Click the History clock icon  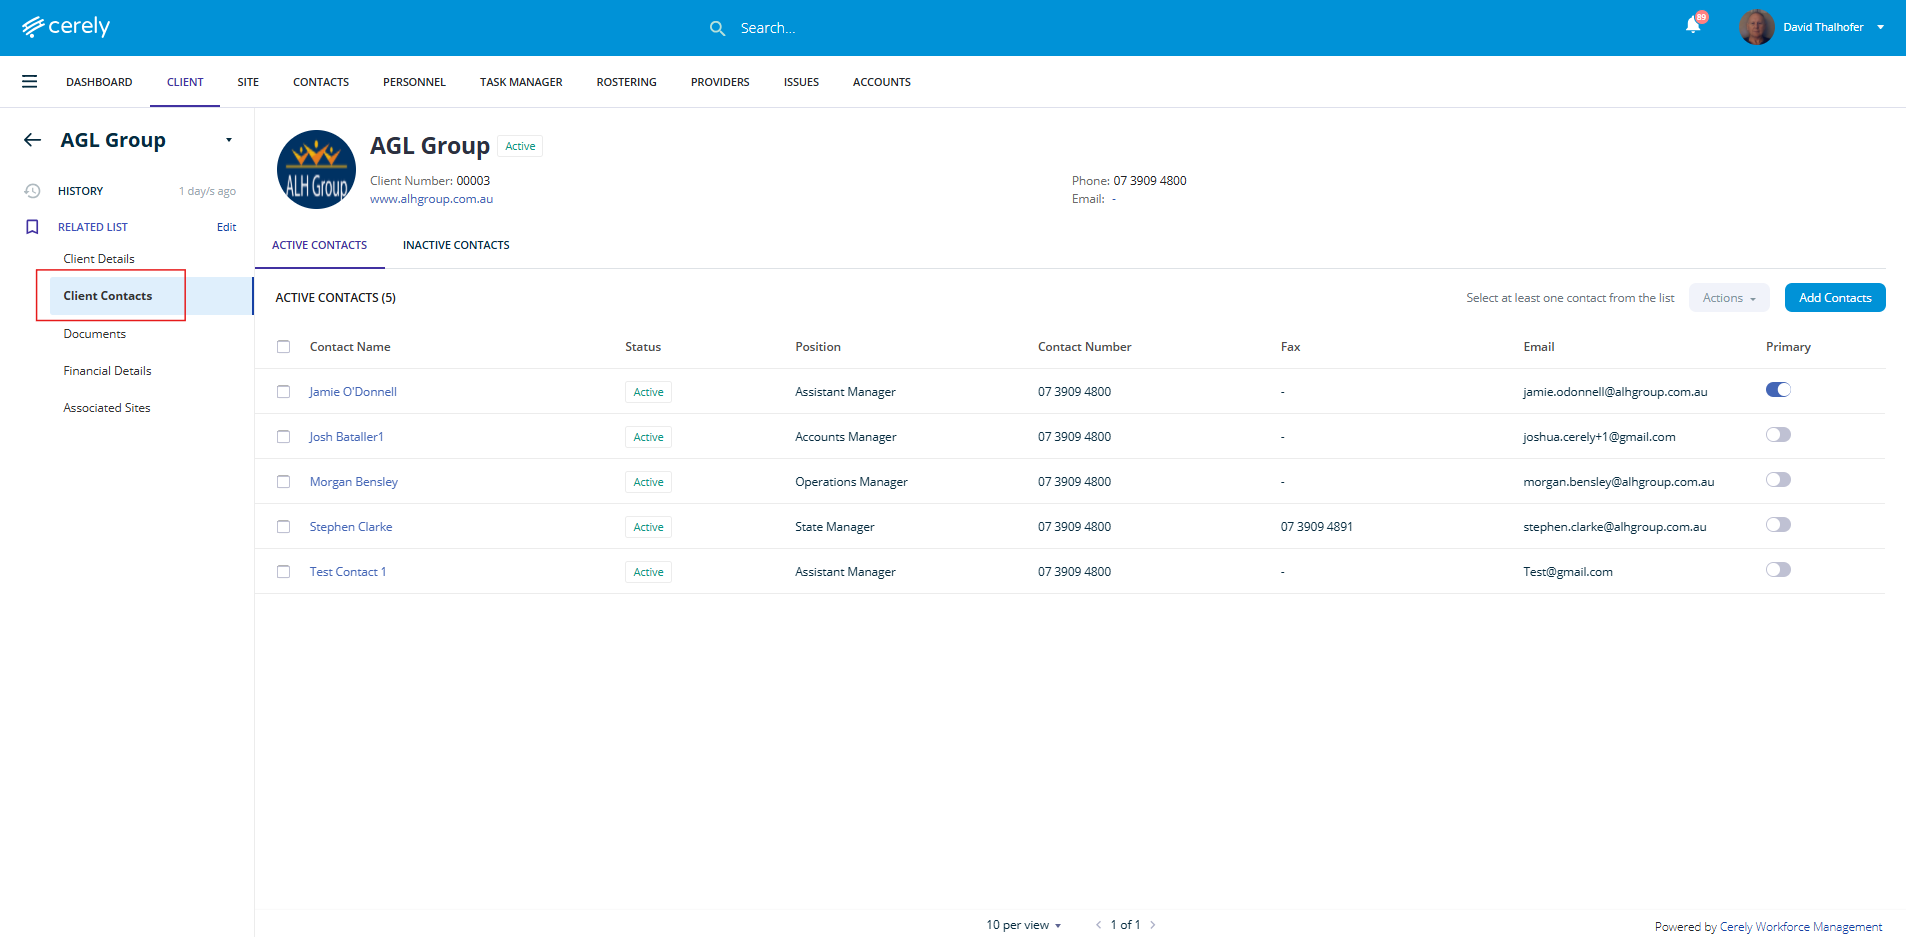point(32,191)
